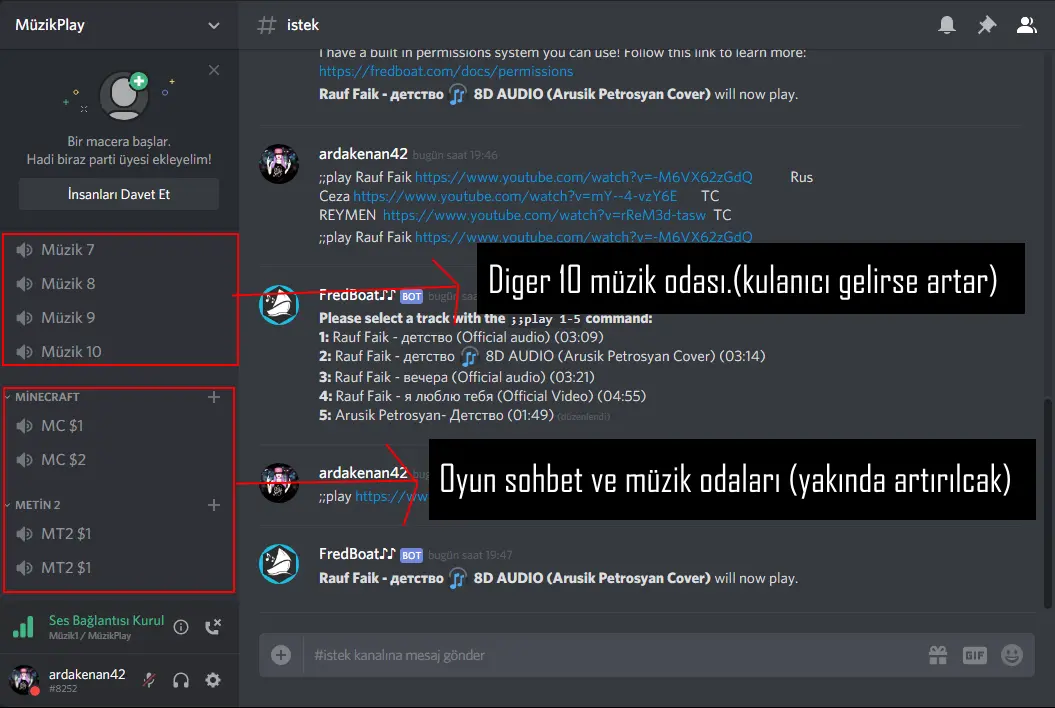The width and height of the screenshot is (1055, 708).
Task: Open GIF picker button
Action: click(x=974, y=655)
